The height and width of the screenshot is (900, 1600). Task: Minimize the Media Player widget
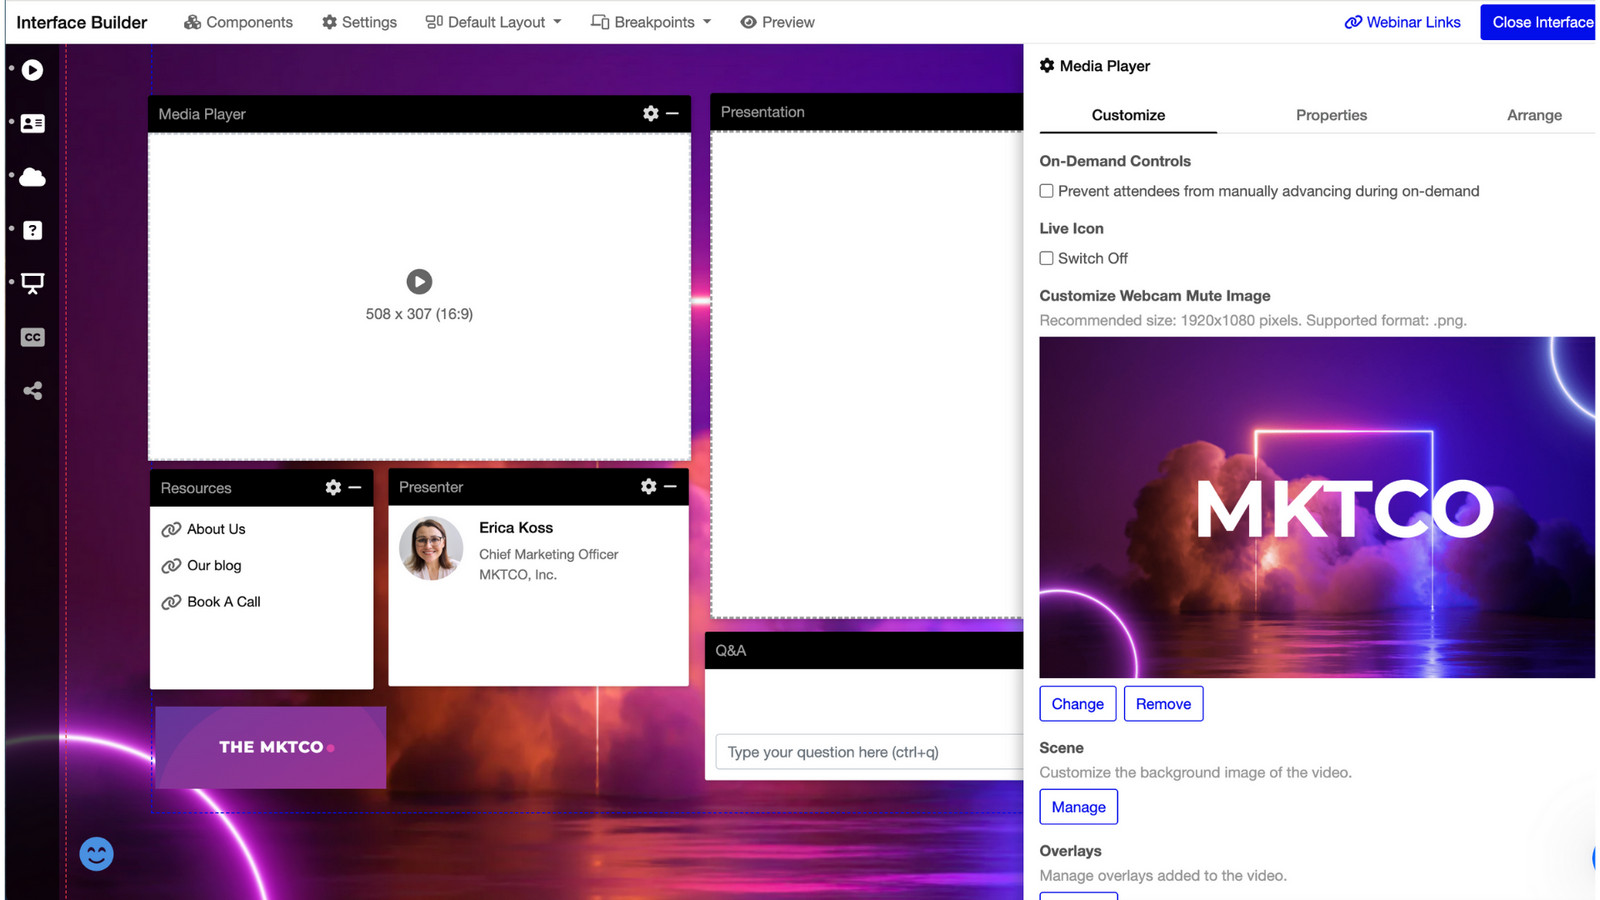pyautogui.click(x=672, y=114)
